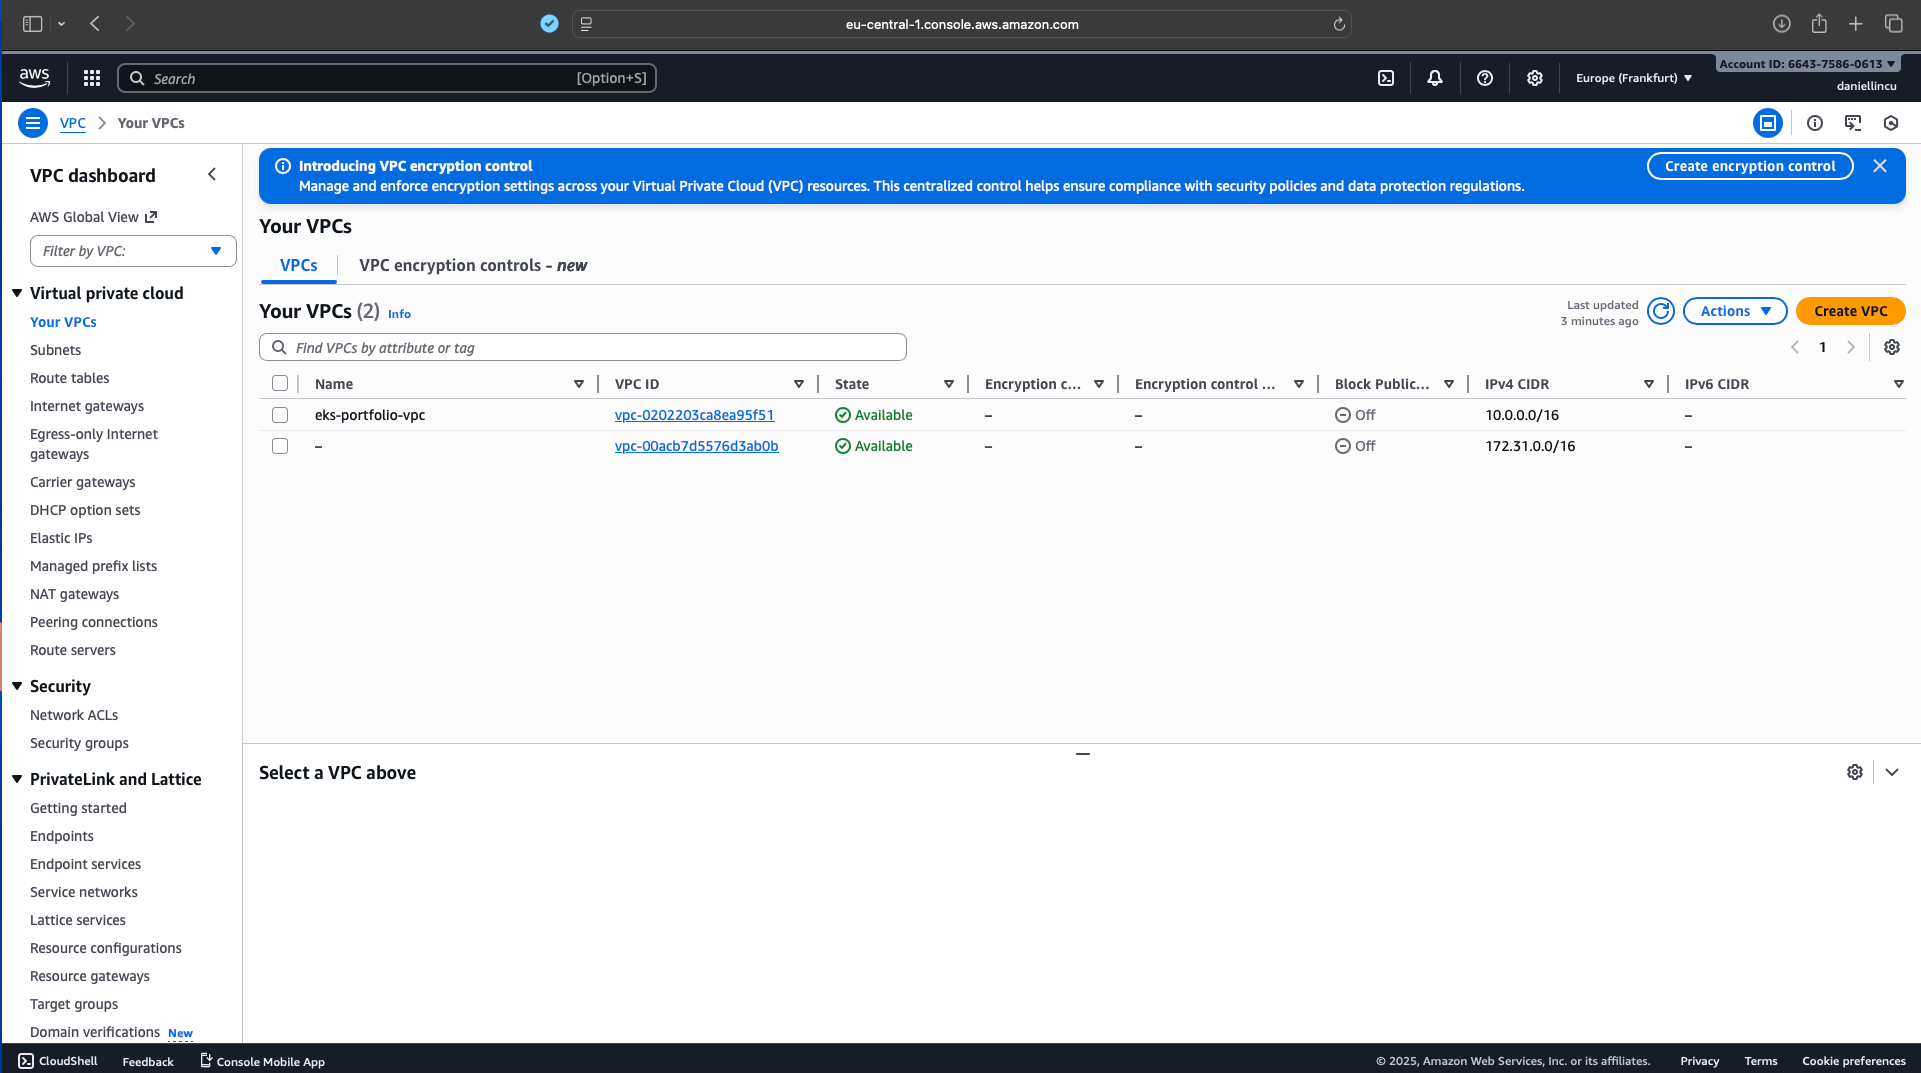Toggle the select-all VPCs checkbox
Viewport: 1921px width, 1073px height.
coord(280,384)
